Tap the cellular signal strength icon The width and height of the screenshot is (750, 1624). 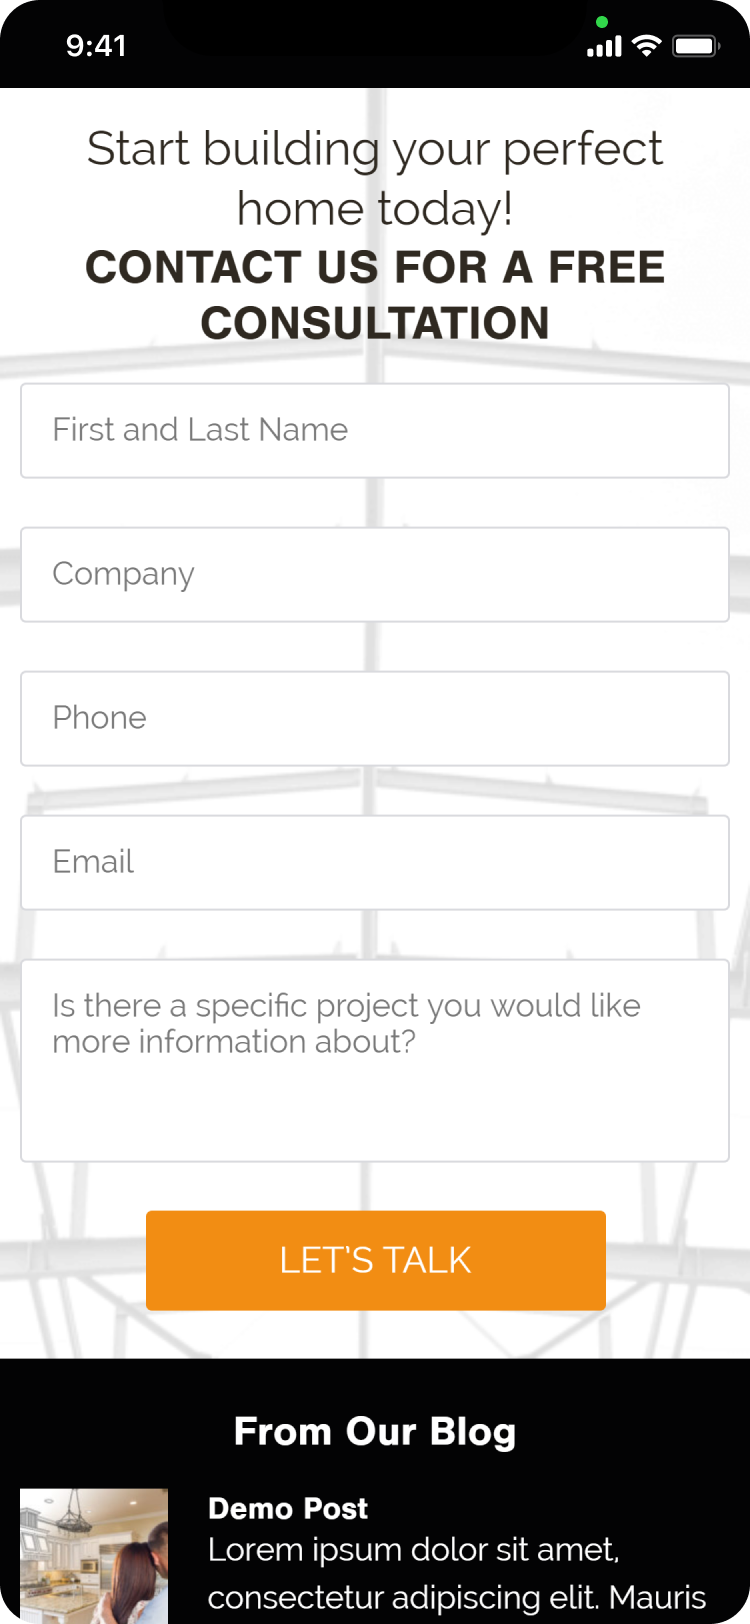[604, 46]
